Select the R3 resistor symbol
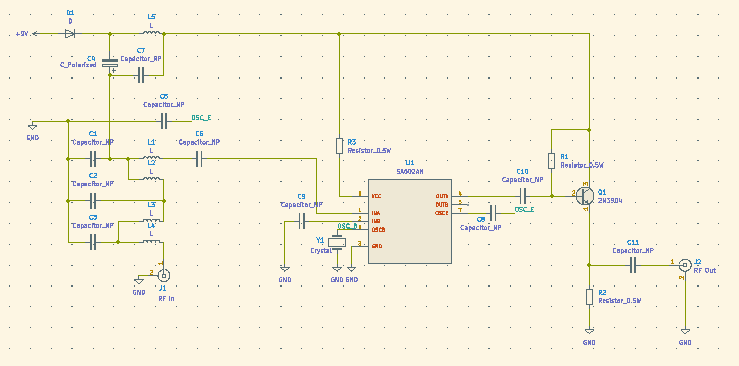739x366 pixels. 339,146
